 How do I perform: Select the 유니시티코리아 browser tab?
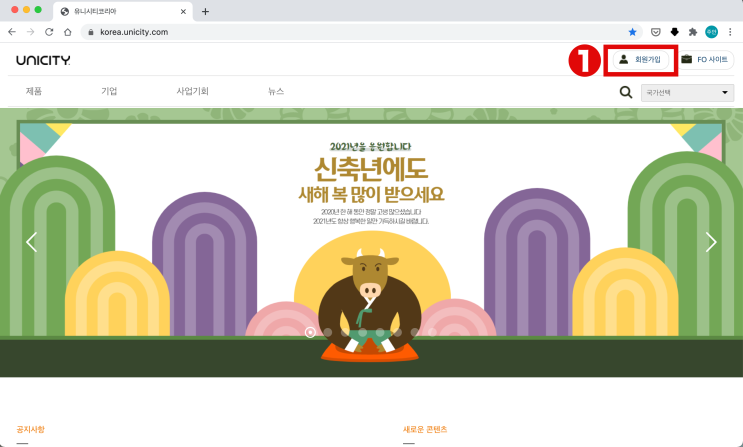pyautogui.click(x=123, y=11)
